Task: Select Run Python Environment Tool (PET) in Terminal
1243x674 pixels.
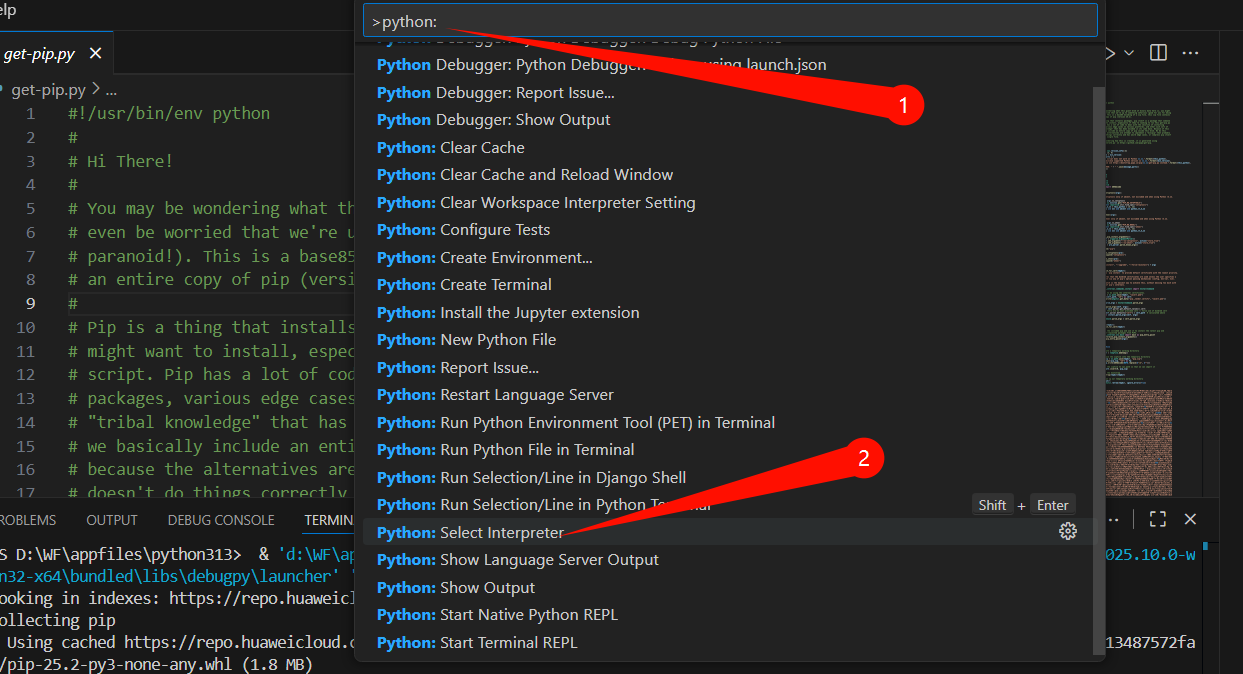Action: tap(730, 422)
